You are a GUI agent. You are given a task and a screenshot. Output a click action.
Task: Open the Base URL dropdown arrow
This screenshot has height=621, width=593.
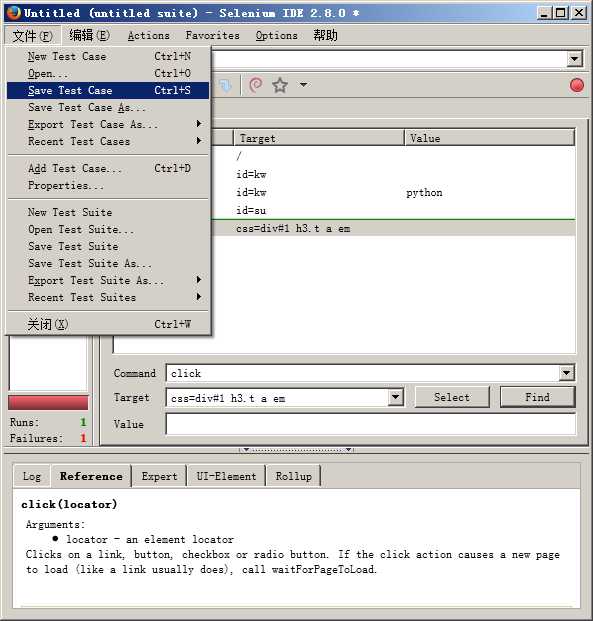(x=574, y=59)
